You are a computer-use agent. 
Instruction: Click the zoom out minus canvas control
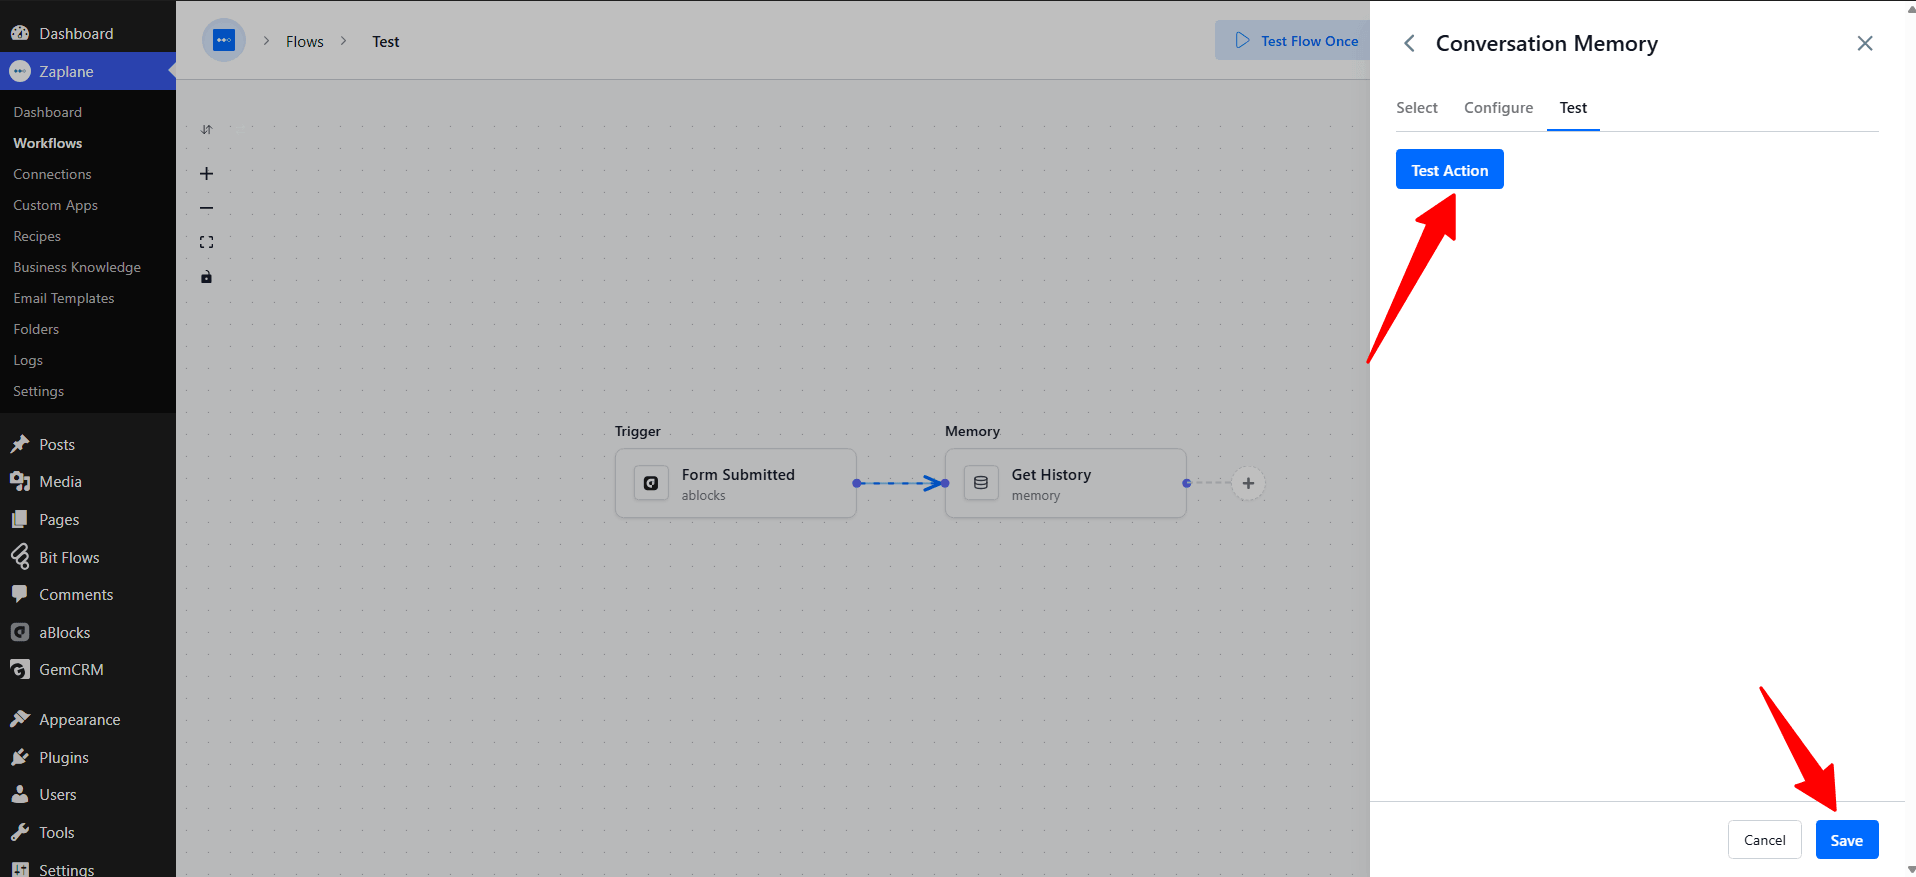(x=206, y=208)
